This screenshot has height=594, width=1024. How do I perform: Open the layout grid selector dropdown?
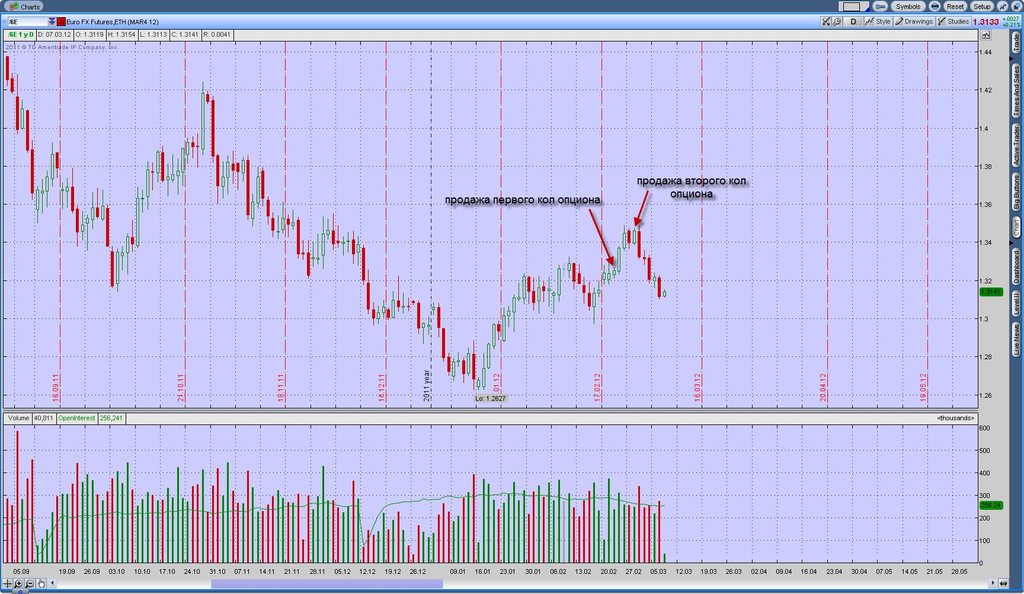tap(854, 7)
